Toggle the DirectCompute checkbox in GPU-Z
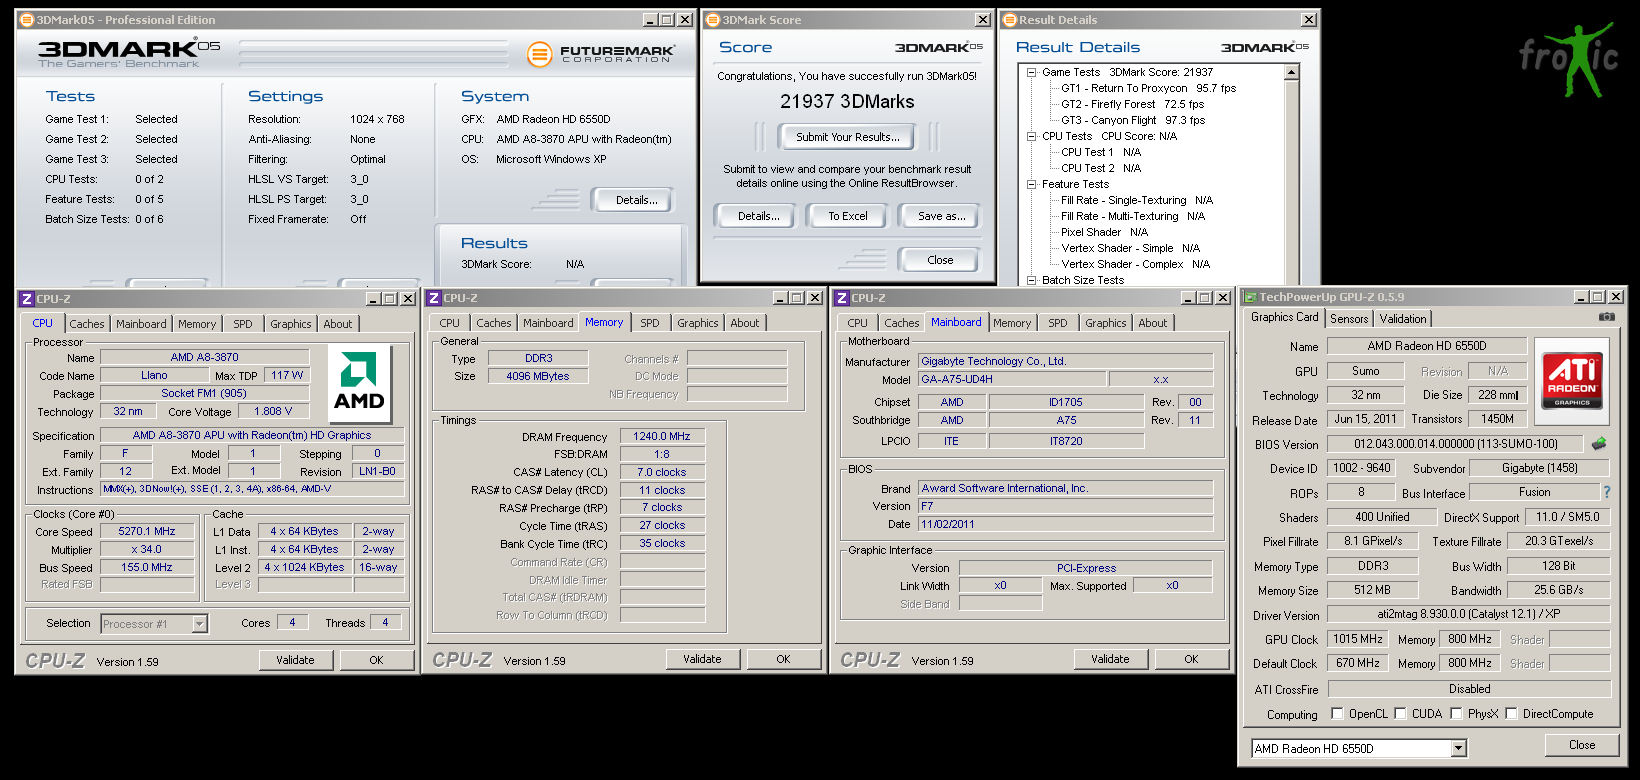 1511,713
